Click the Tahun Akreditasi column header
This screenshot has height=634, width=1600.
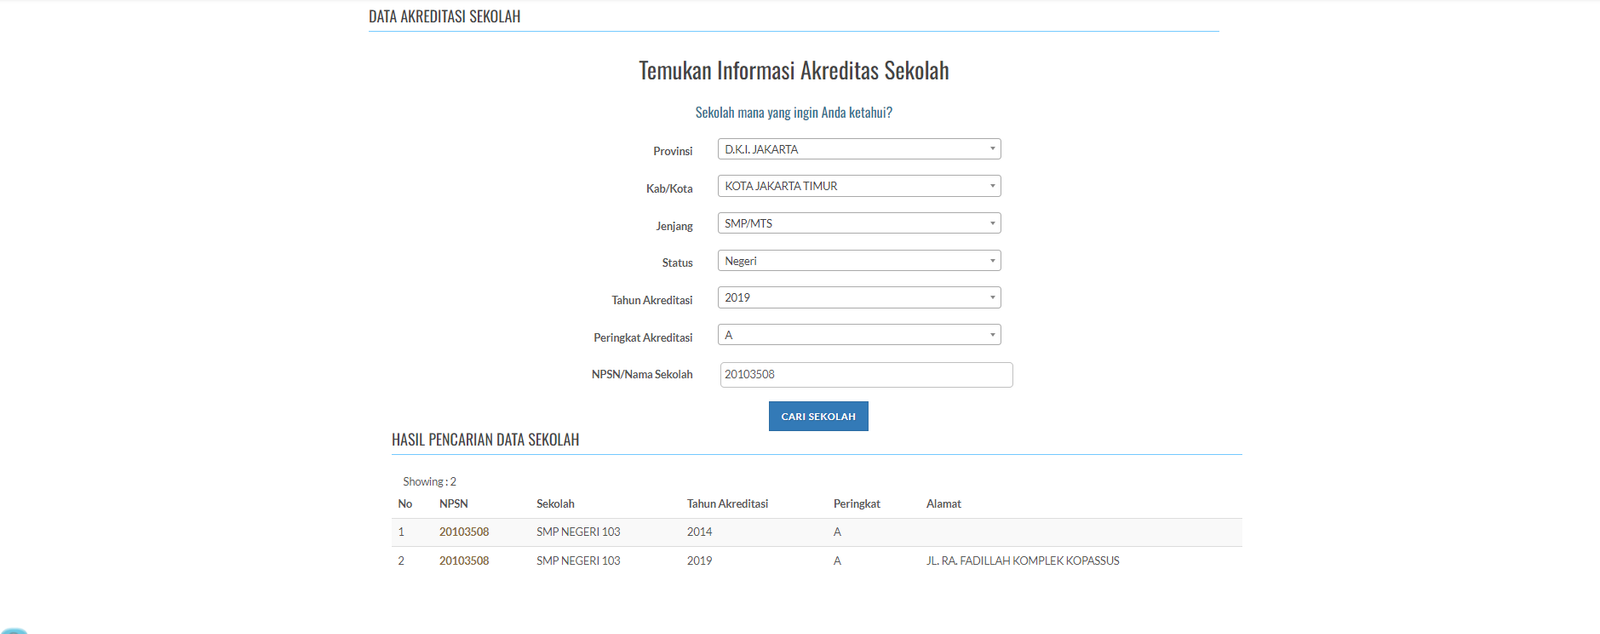727,504
